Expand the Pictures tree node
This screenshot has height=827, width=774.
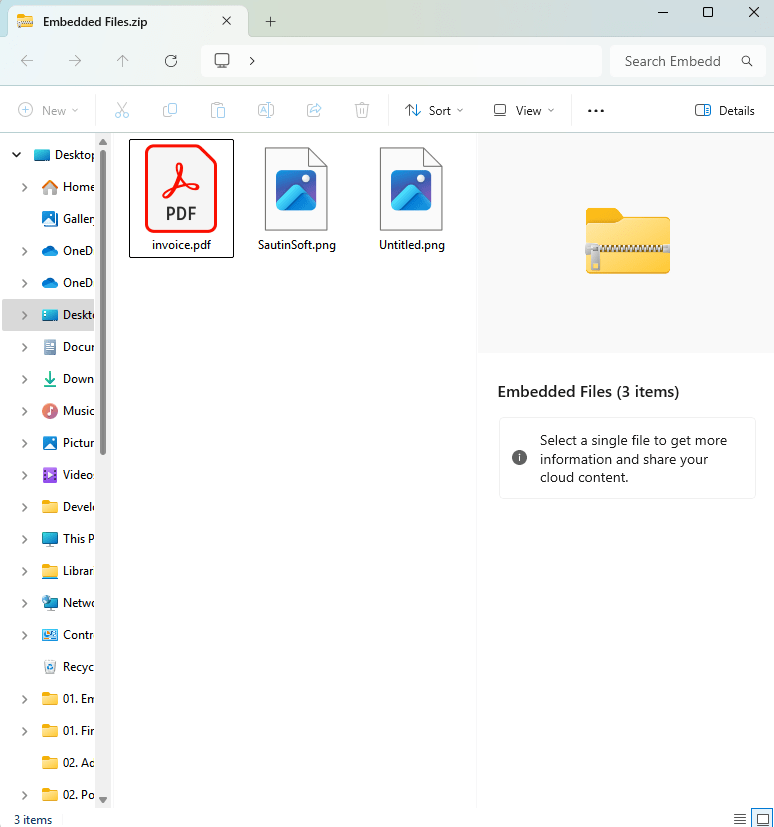coord(24,443)
